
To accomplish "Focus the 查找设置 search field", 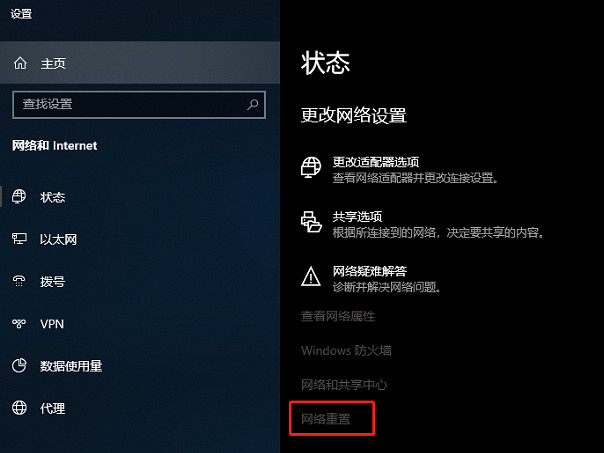I will [x=139, y=104].
